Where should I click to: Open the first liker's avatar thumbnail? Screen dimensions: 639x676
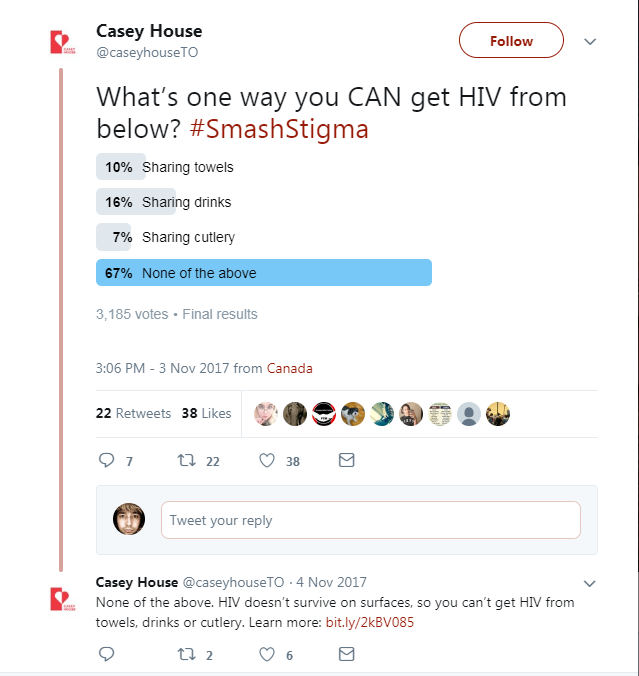266,414
